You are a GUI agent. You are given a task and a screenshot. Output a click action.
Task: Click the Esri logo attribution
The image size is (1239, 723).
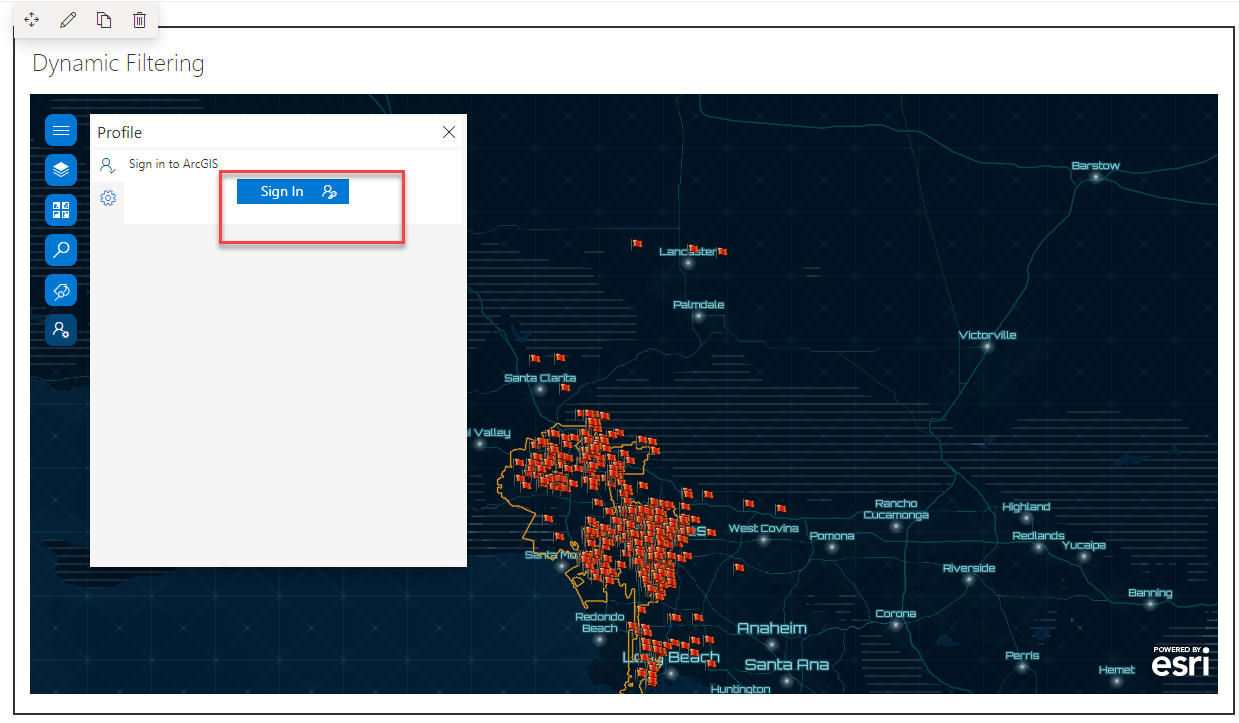point(1181,661)
